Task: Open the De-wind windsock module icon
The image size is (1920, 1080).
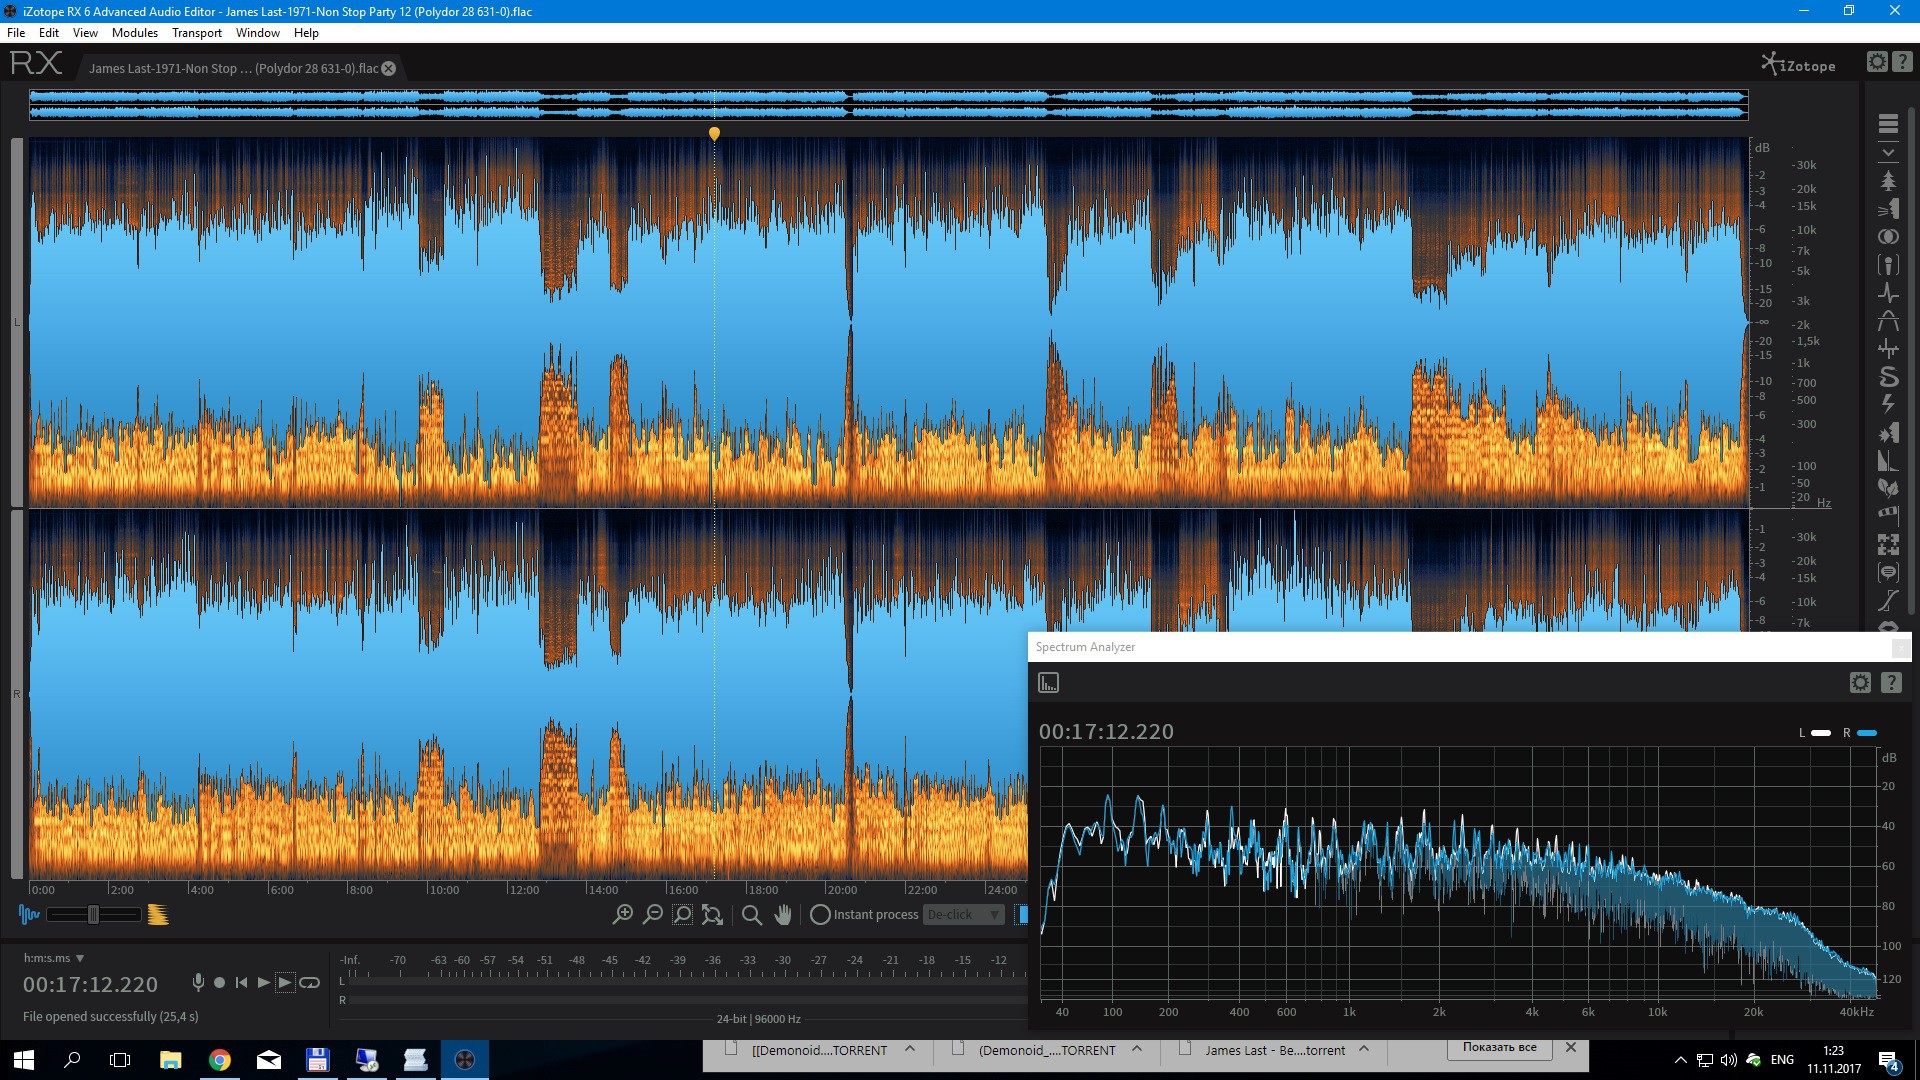Action: (1888, 515)
